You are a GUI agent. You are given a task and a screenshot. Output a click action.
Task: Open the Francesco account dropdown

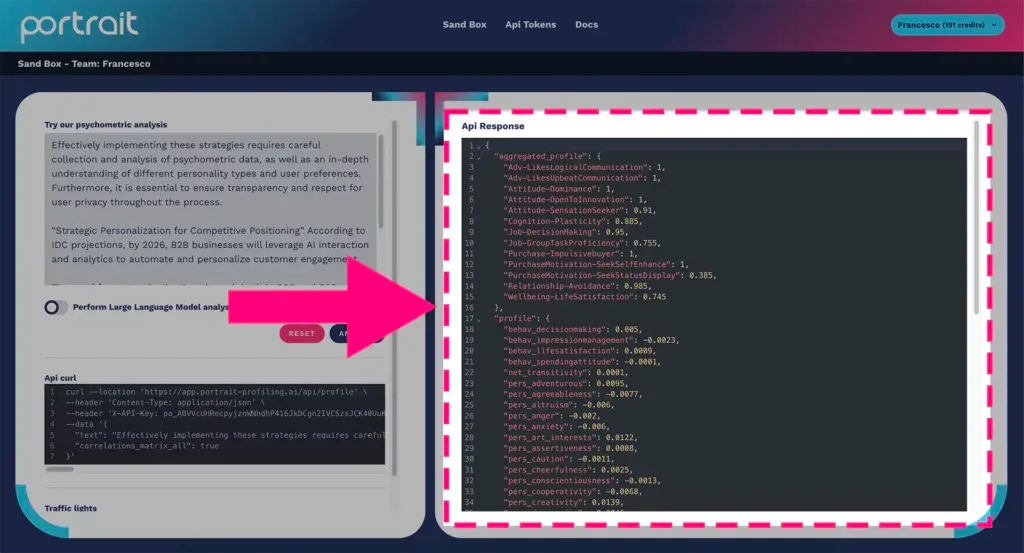947,25
